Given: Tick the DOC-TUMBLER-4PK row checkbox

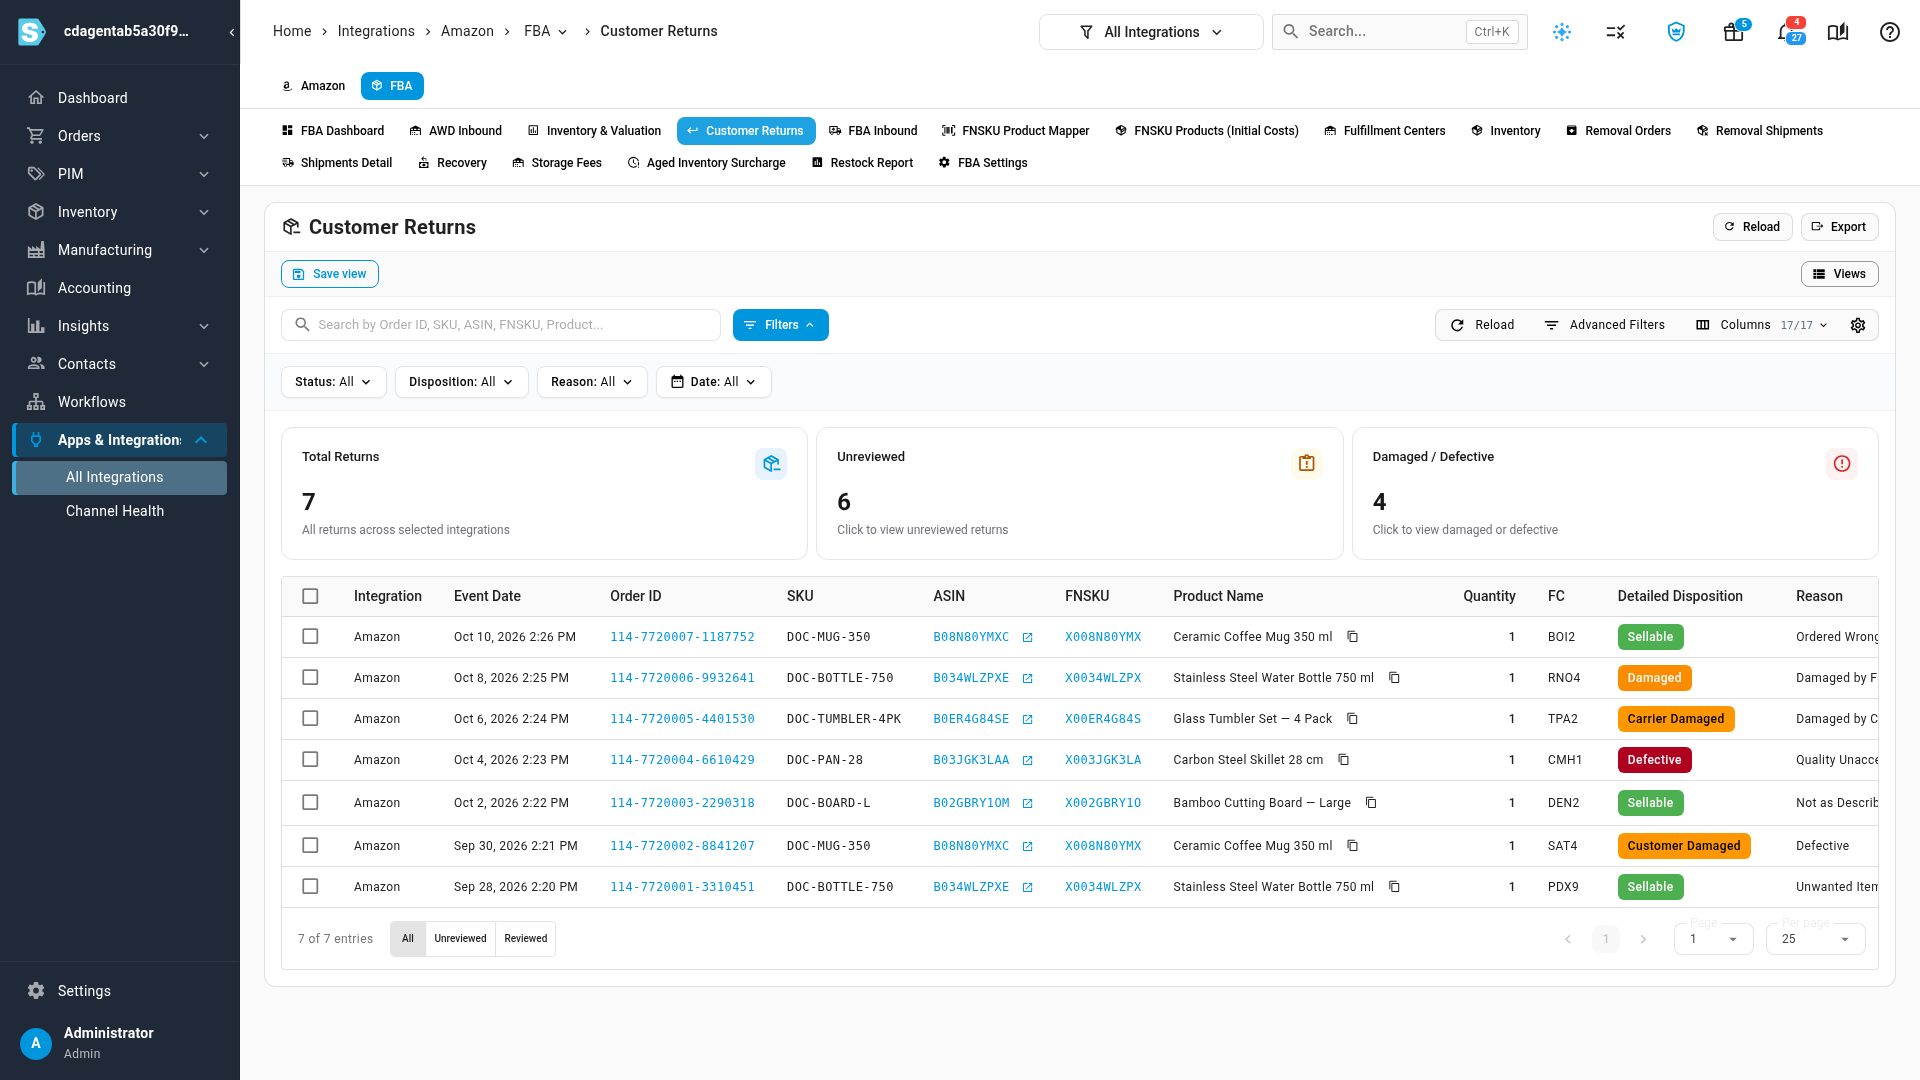Looking at the screenshot, I should pos(310,719).
